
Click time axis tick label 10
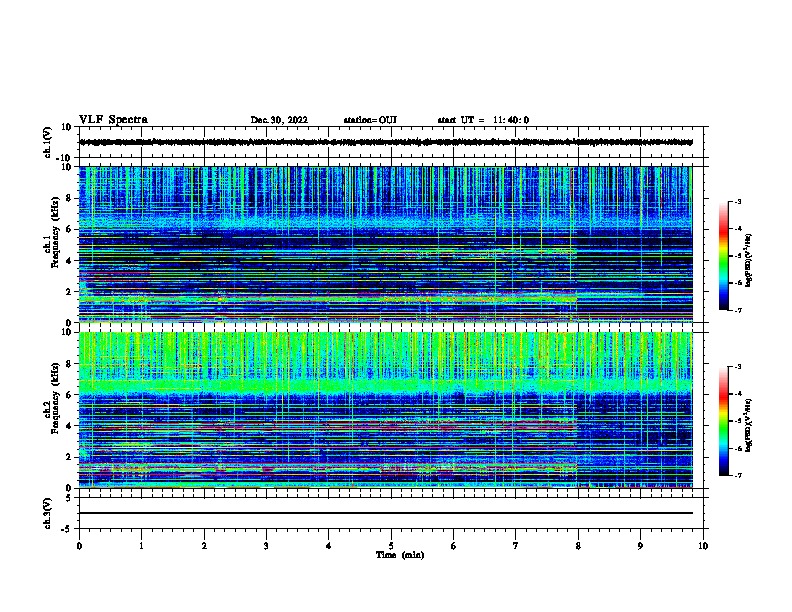click(x=703, y=546)
